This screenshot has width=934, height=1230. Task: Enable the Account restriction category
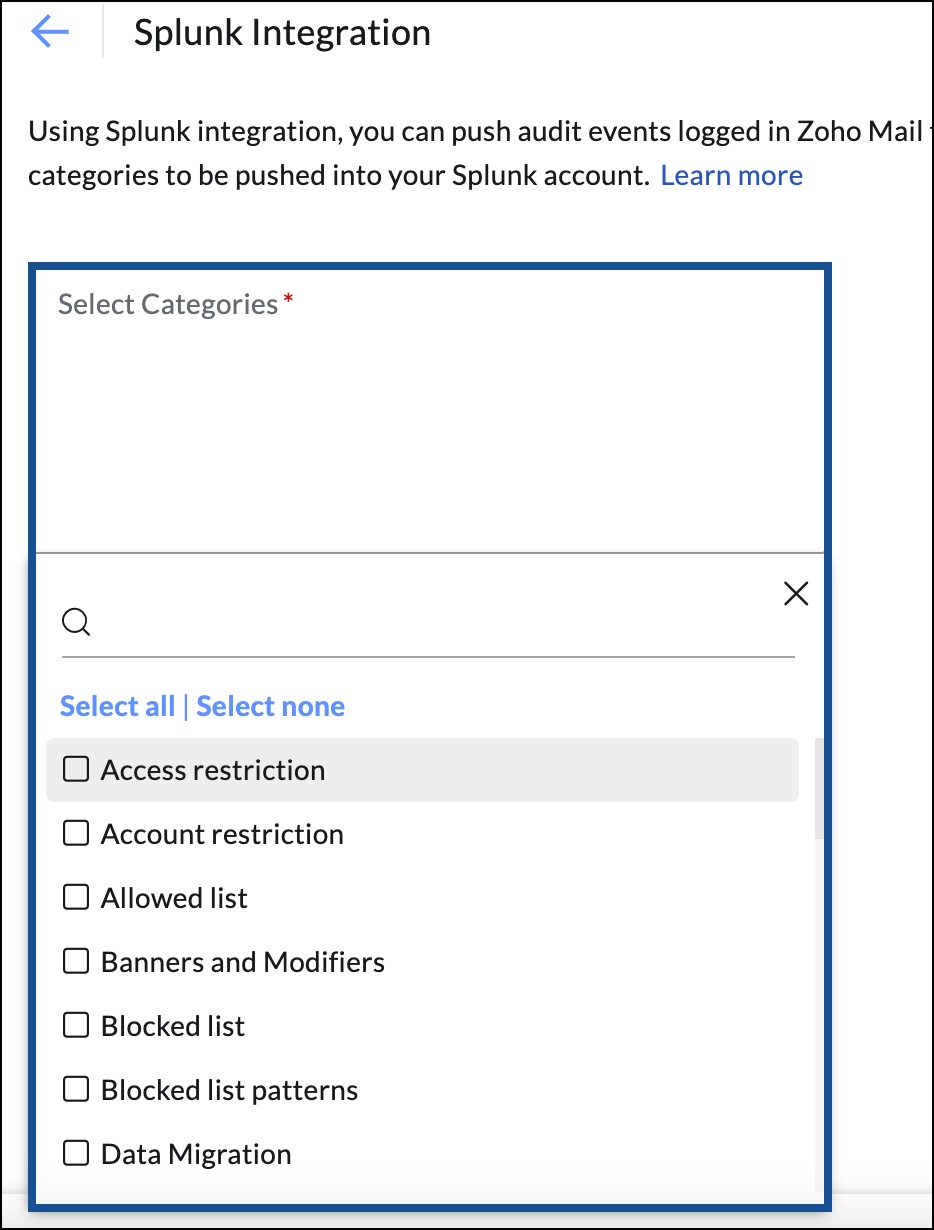(75, 833)
